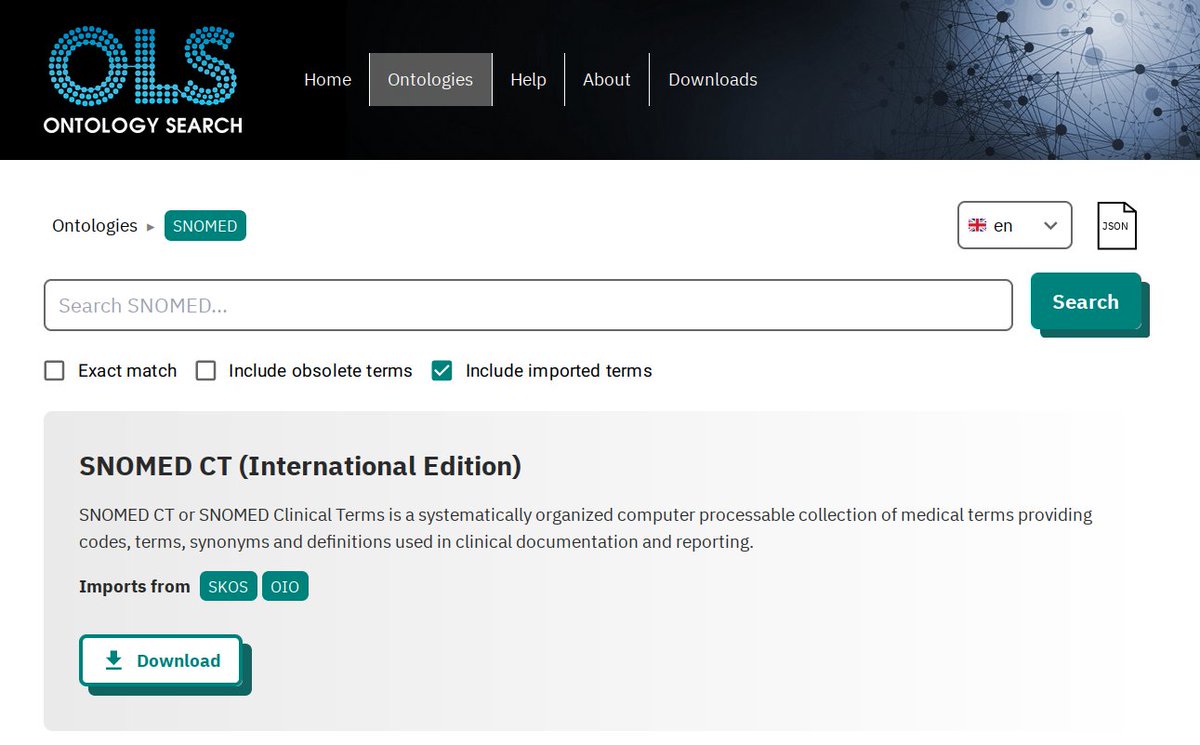The width and height of the screenshot is (1200, 745).
Task: Click the OLS Ontology Search logo
Action: [x=143, y=80]
